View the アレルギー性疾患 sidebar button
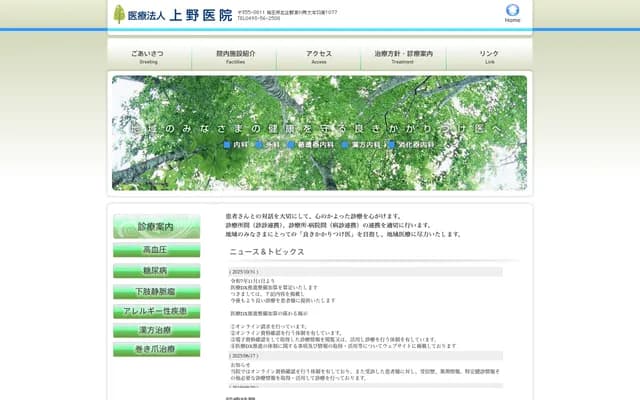Viewport: 640px width, 400px height. pos(156,311)
